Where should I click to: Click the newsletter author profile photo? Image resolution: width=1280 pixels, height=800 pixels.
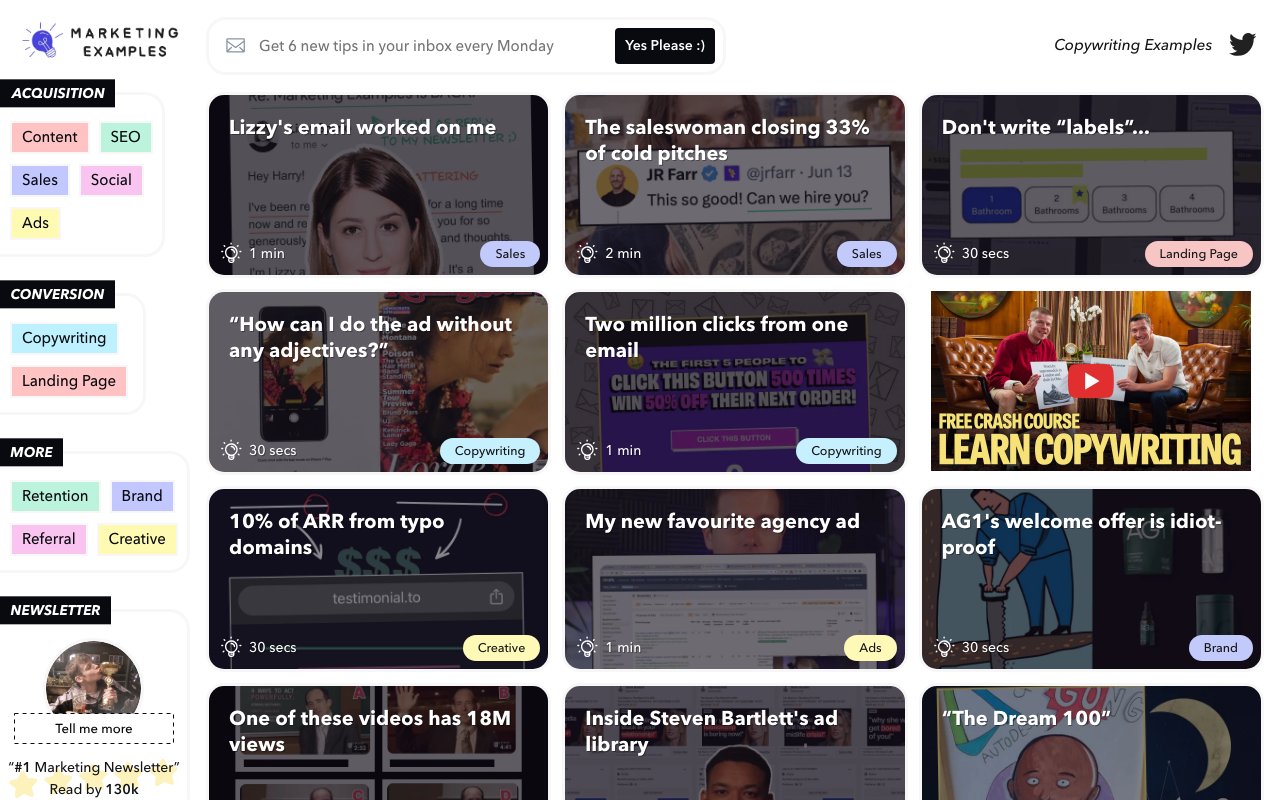93,680
